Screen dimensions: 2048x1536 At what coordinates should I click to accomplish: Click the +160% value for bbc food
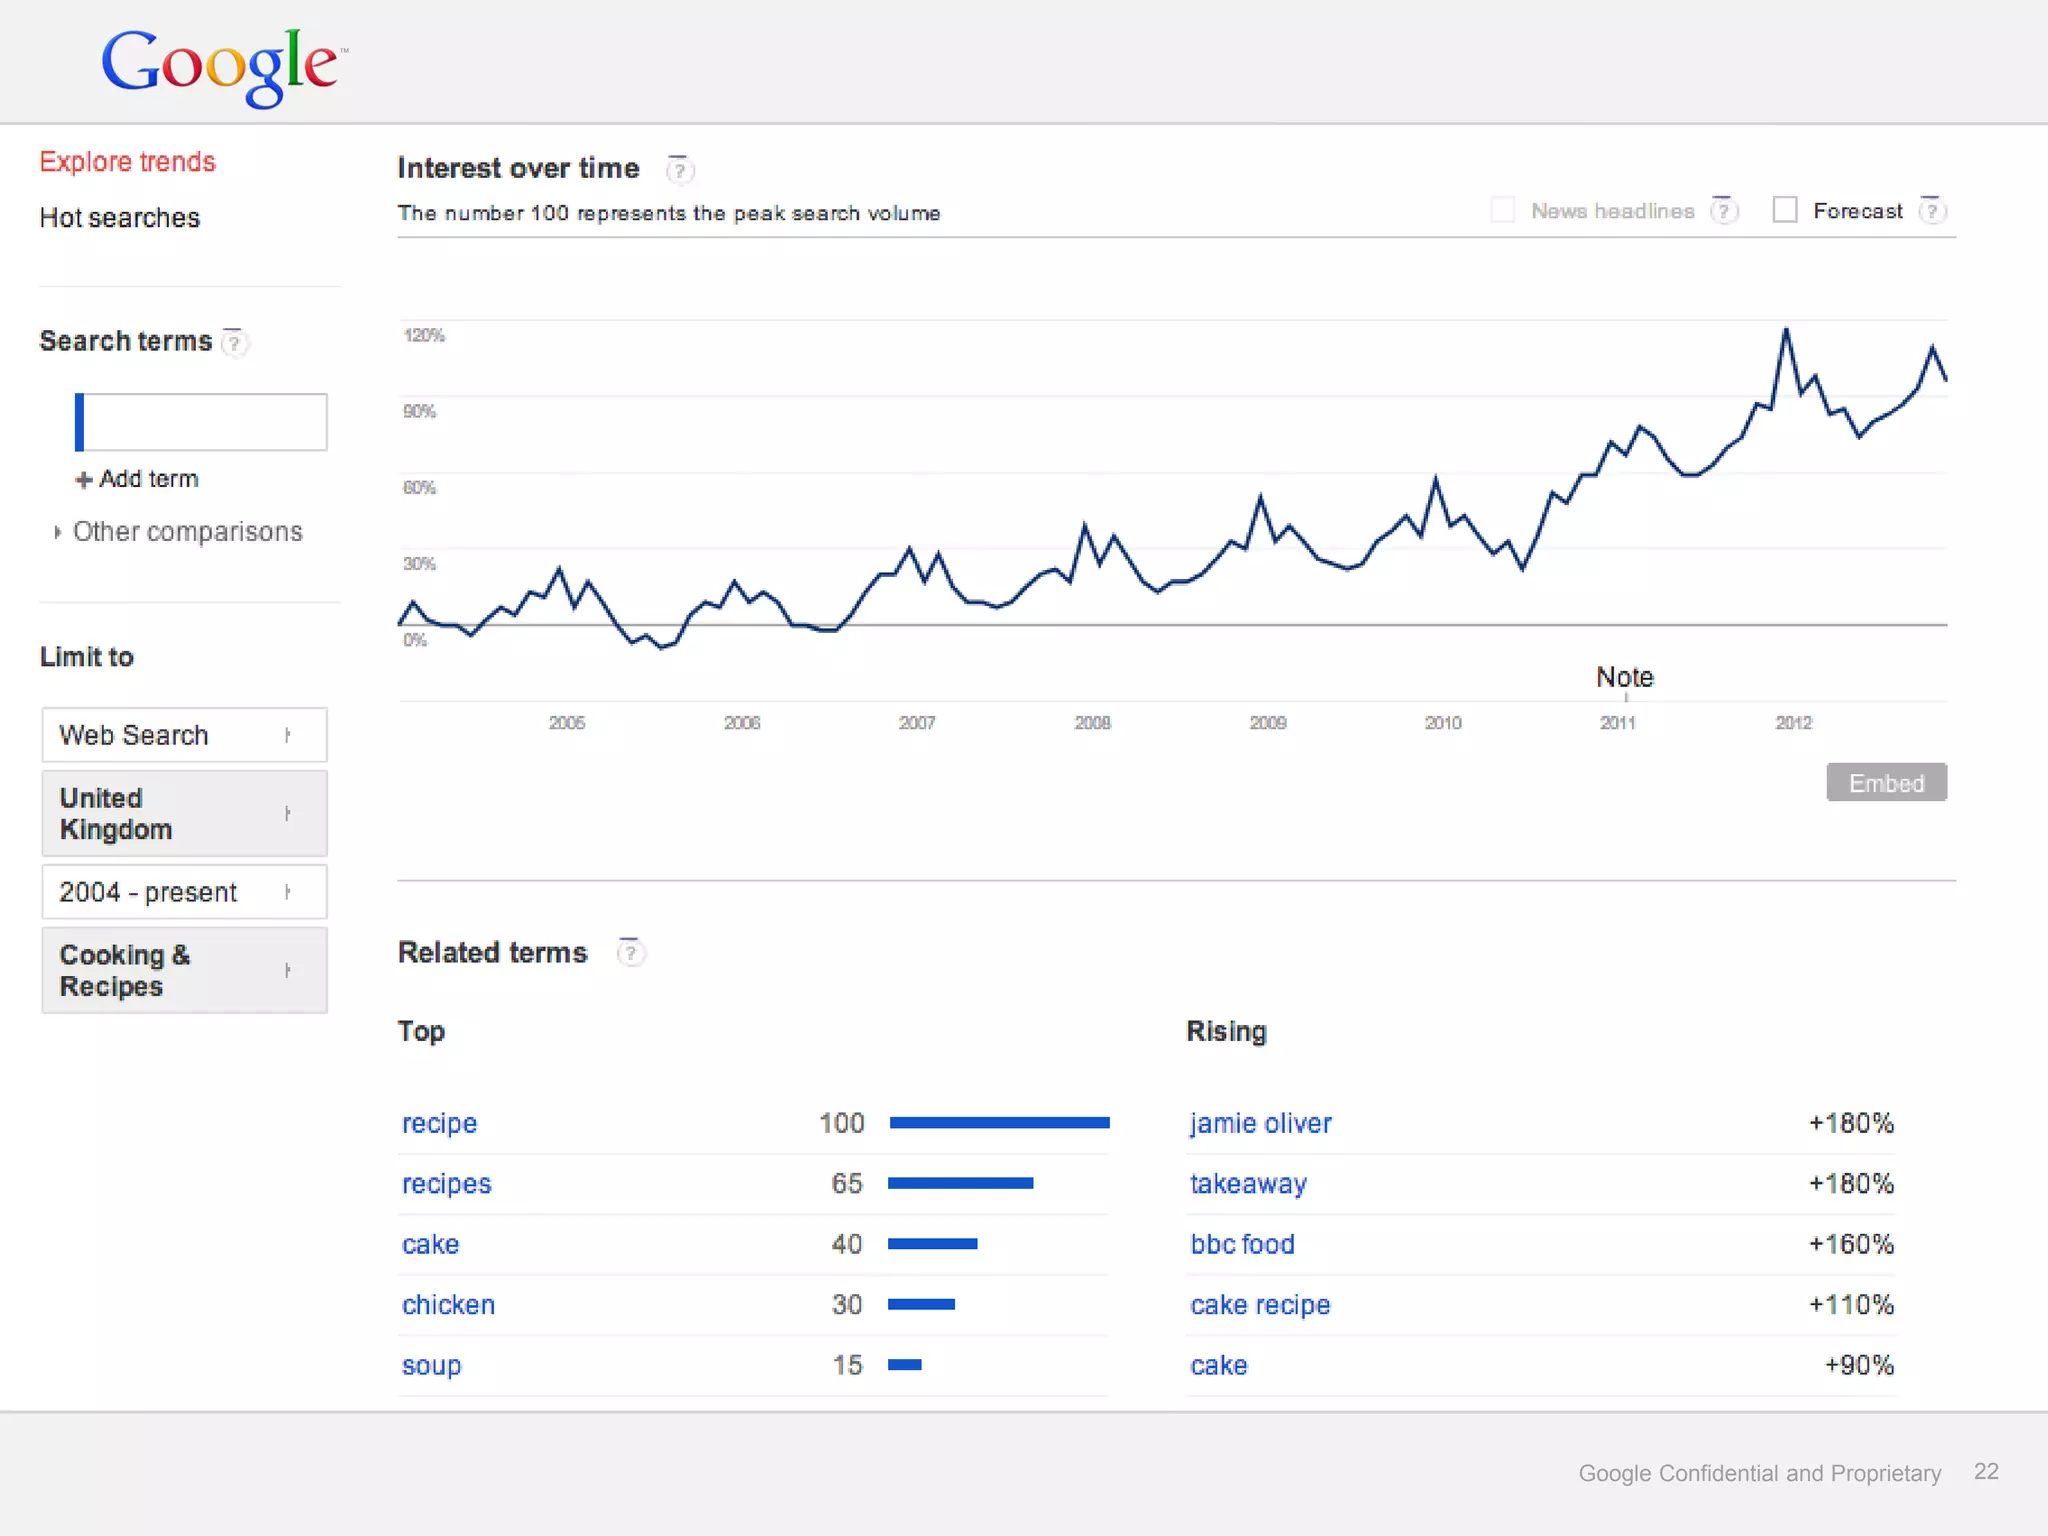1851,1244
